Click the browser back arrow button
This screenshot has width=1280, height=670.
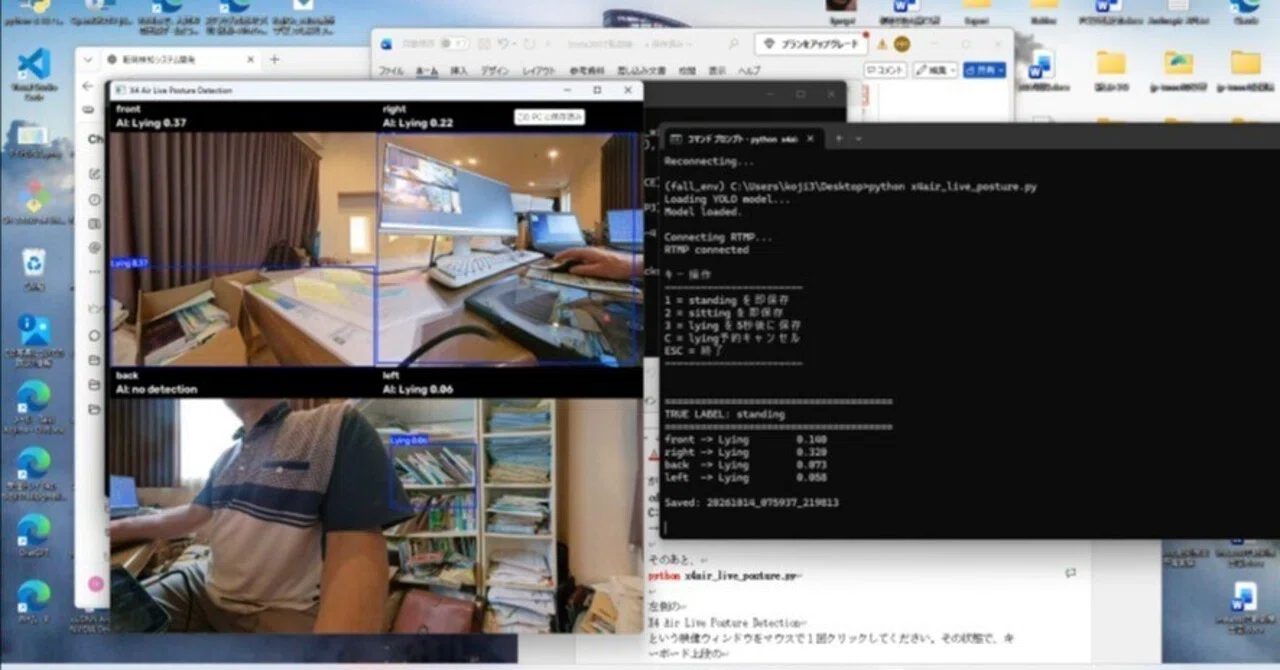point(87,87)
